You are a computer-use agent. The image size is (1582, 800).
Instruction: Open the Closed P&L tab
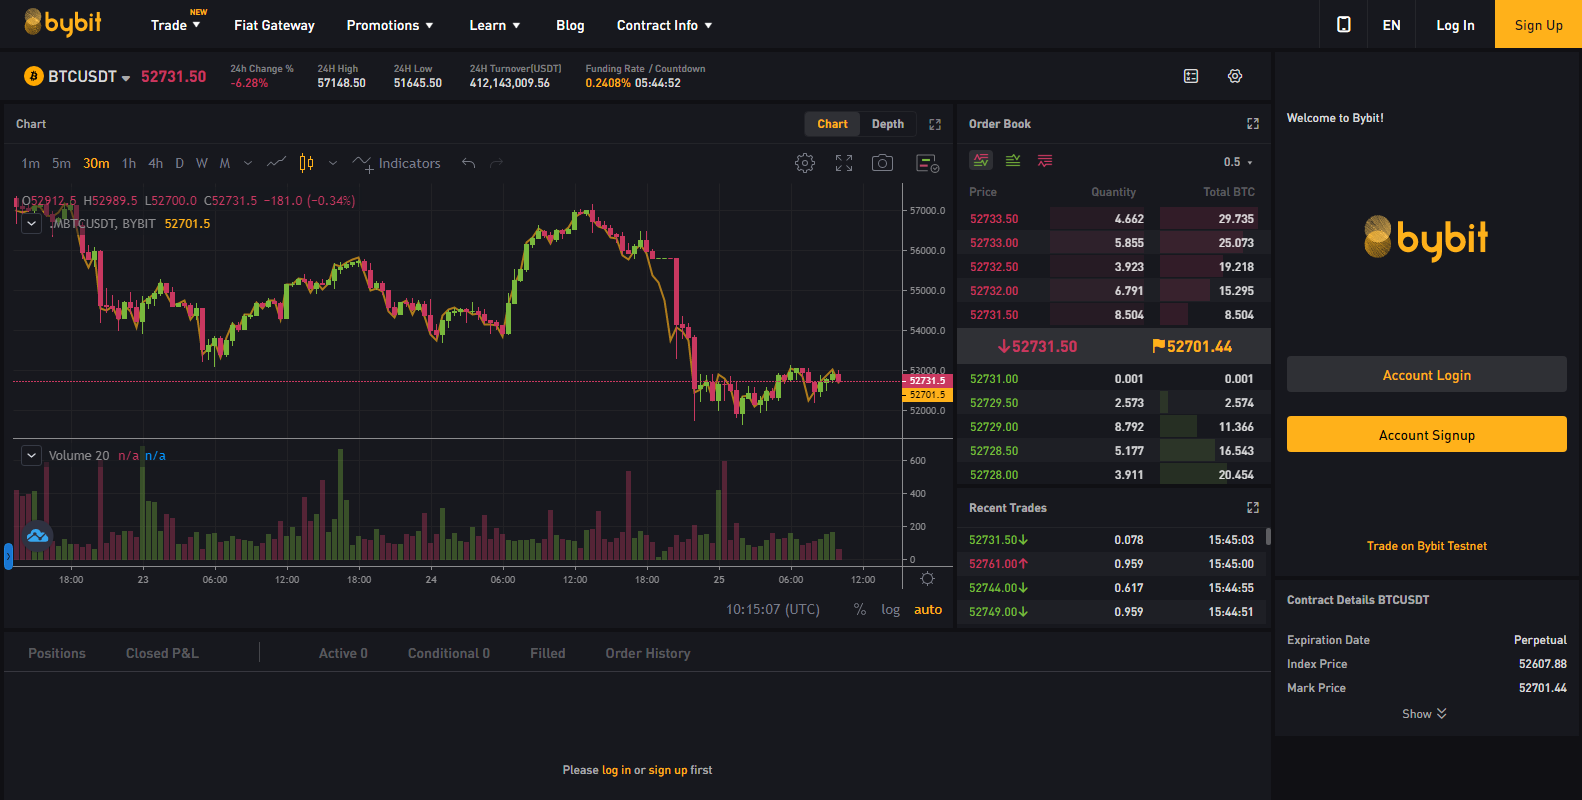coord(162,653)
